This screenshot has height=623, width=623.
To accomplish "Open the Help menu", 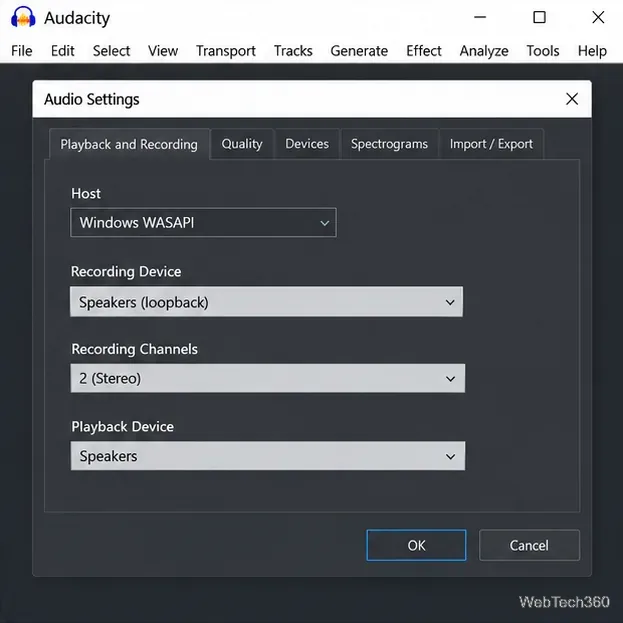I will tap(592, 51).
